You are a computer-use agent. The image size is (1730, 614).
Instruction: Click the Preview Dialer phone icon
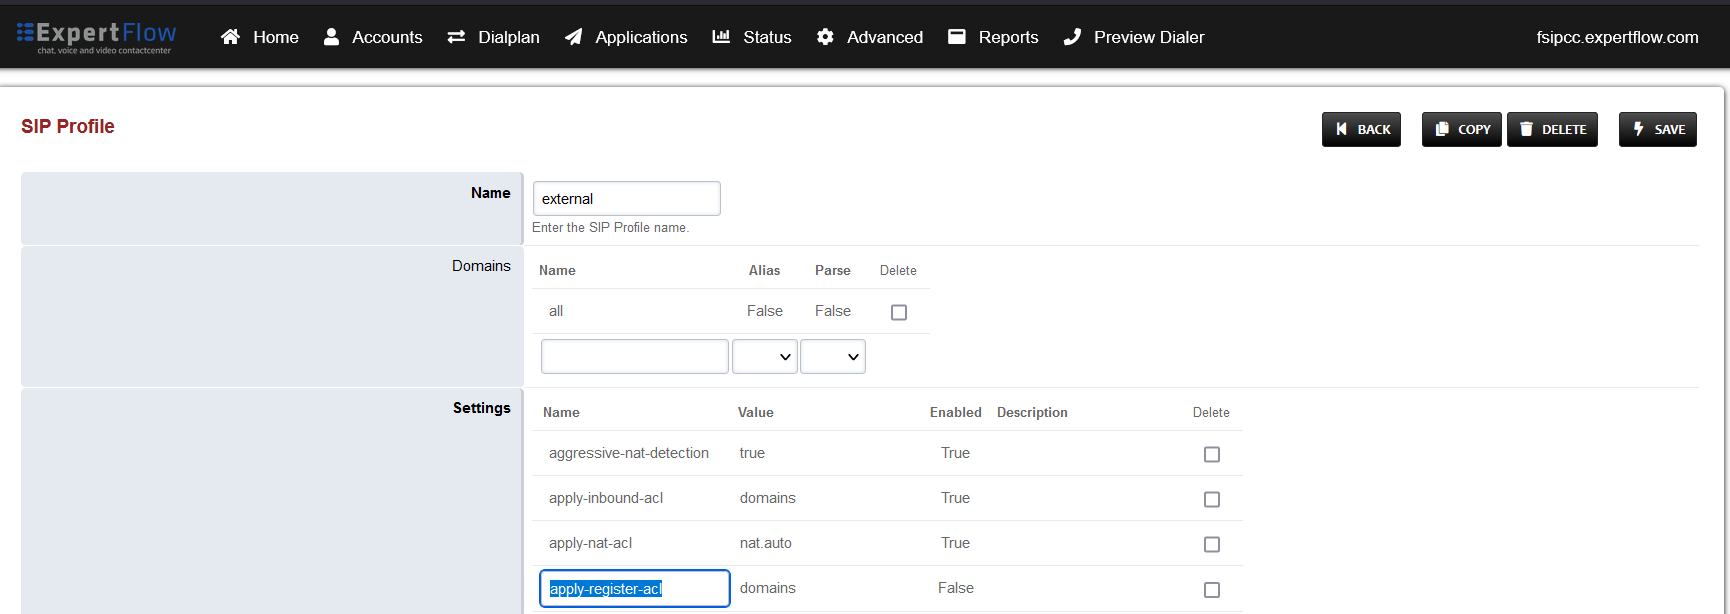tap(1072, 37)
